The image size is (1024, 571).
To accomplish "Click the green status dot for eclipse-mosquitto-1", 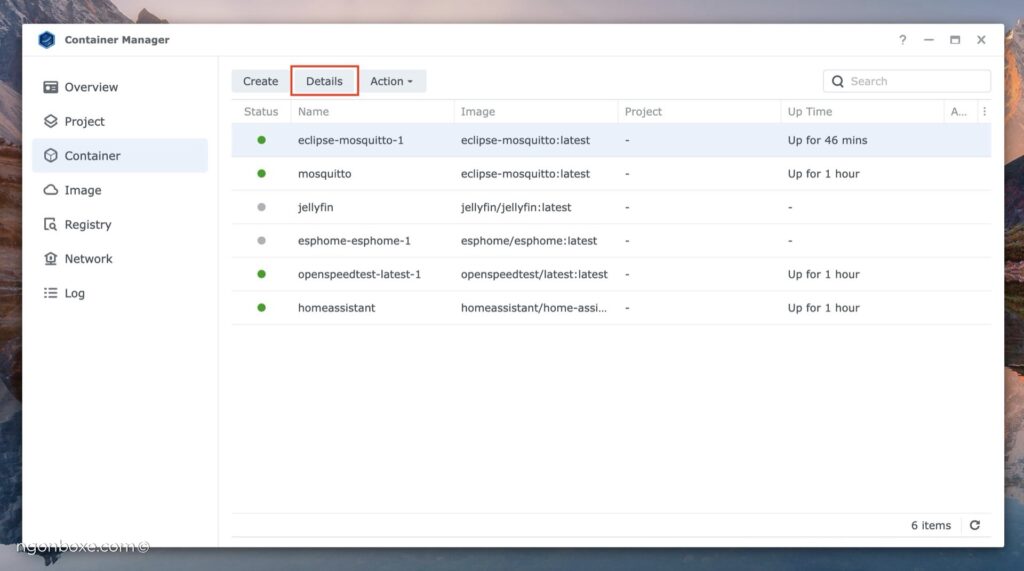I will [261, 140].
